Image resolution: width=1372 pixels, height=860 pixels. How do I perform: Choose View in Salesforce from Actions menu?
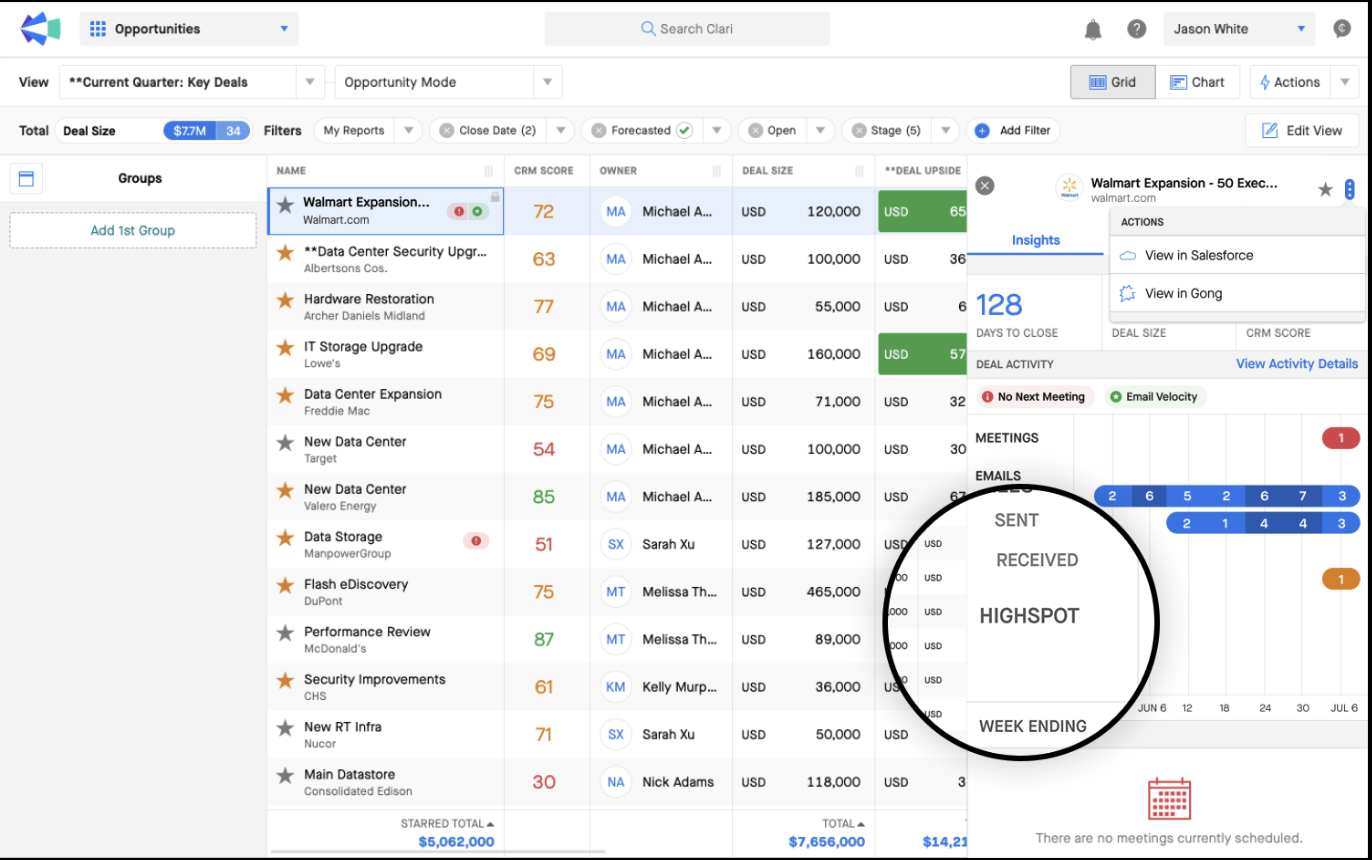1237,255
